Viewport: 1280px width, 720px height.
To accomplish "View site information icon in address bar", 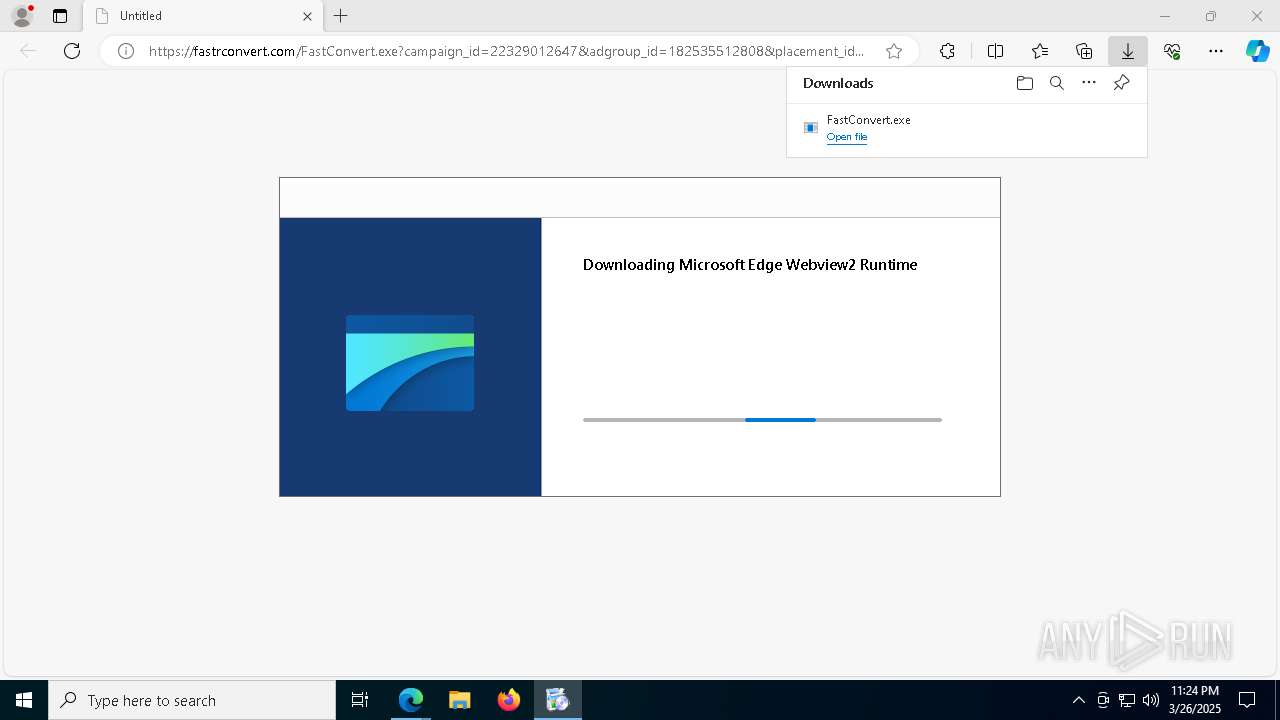I will (x=126, y=51).
